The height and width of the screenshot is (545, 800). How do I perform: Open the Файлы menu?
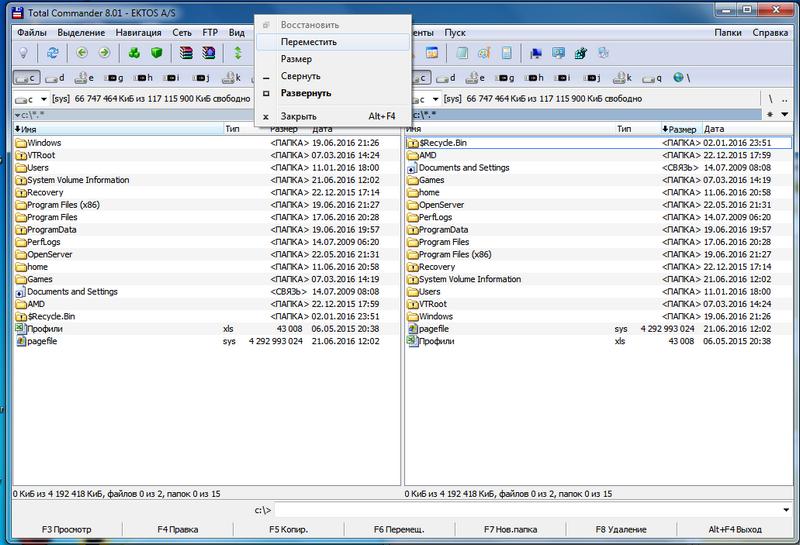point(32,33)
